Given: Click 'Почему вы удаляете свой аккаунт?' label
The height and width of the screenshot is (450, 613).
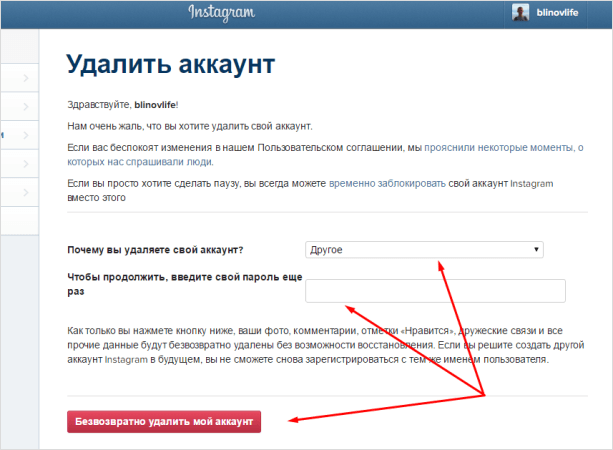Looking at the screenshot, I should pyautogui.click(x=155, y=250).
